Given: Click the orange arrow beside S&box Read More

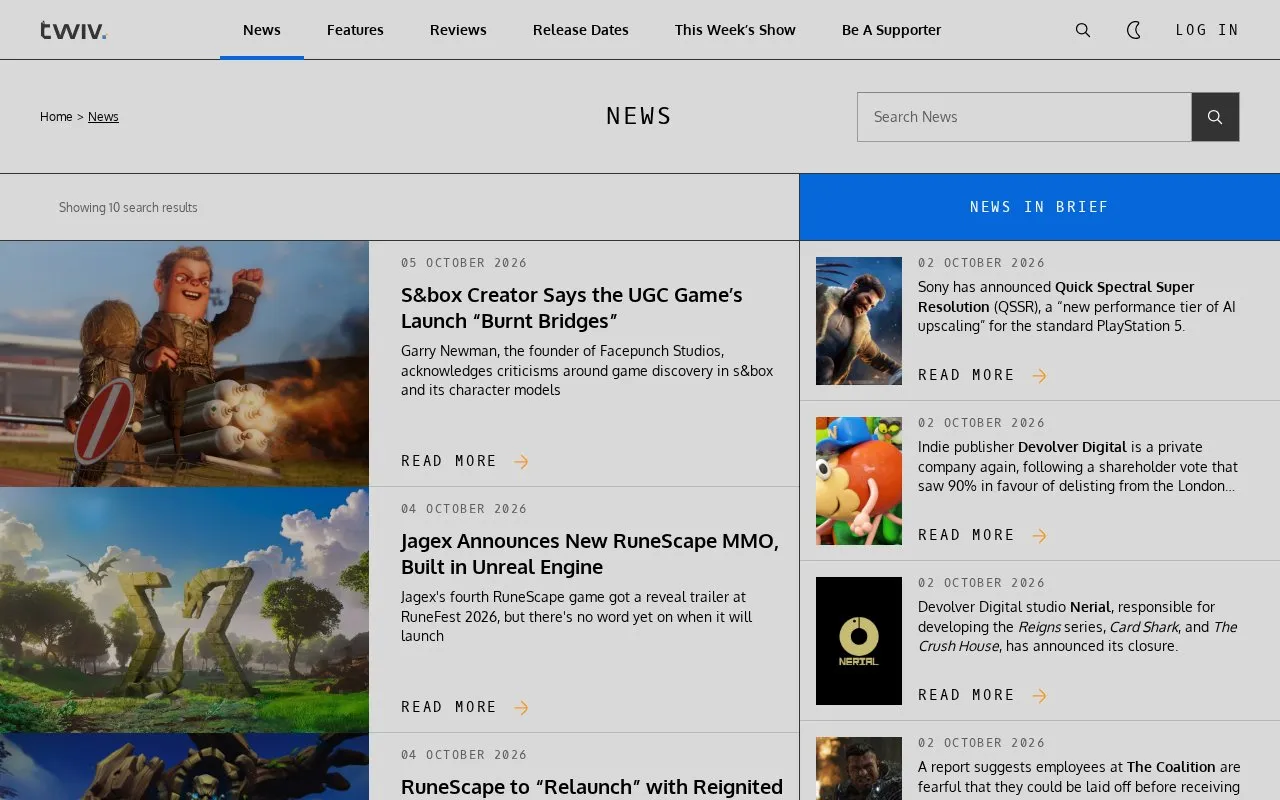Looking at the screenshot, I should pos(521,461).
